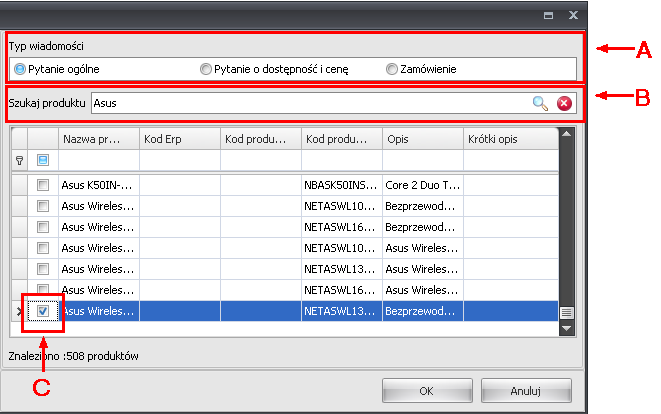
Task: Uncheck the highlighted NETASWL13 Bezprzewod row checkbox
Action: 43,311
